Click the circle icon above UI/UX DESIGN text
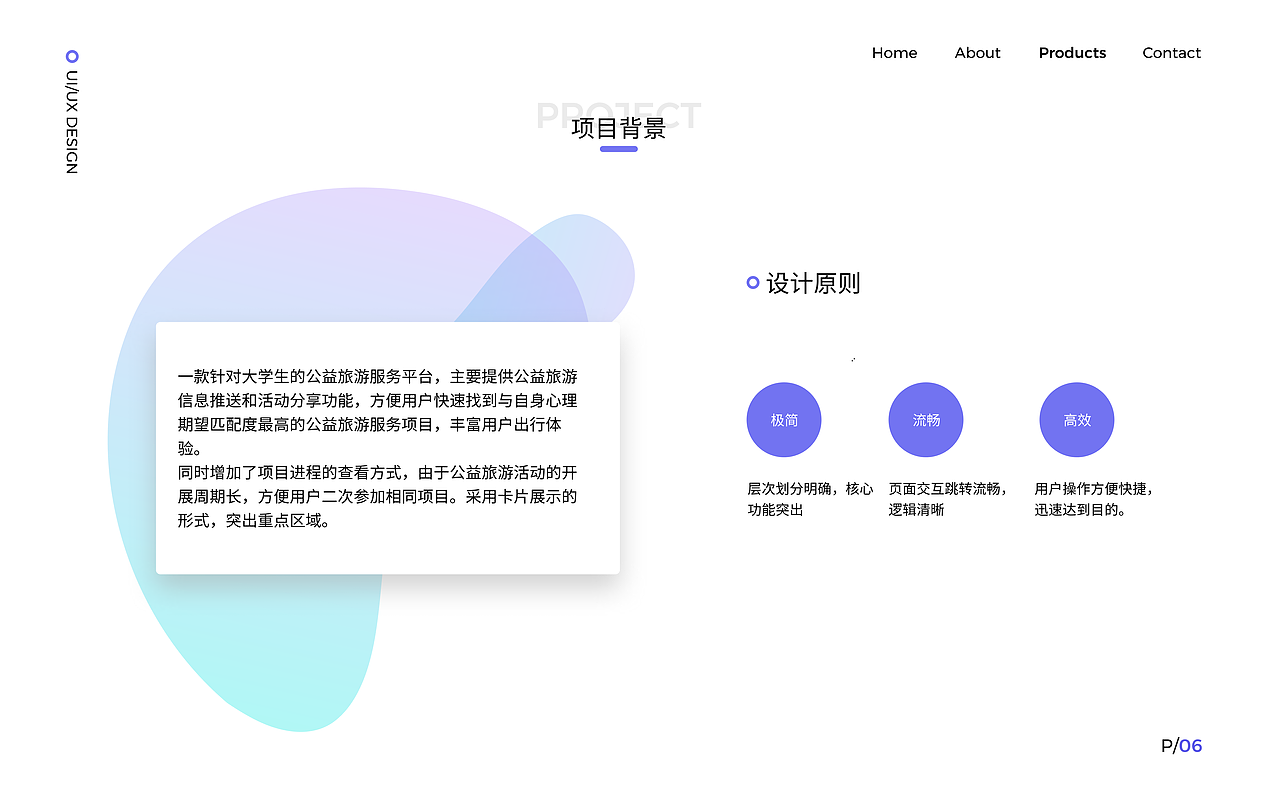The width and height of the screenshot is (1280, 800). (70, 57)
